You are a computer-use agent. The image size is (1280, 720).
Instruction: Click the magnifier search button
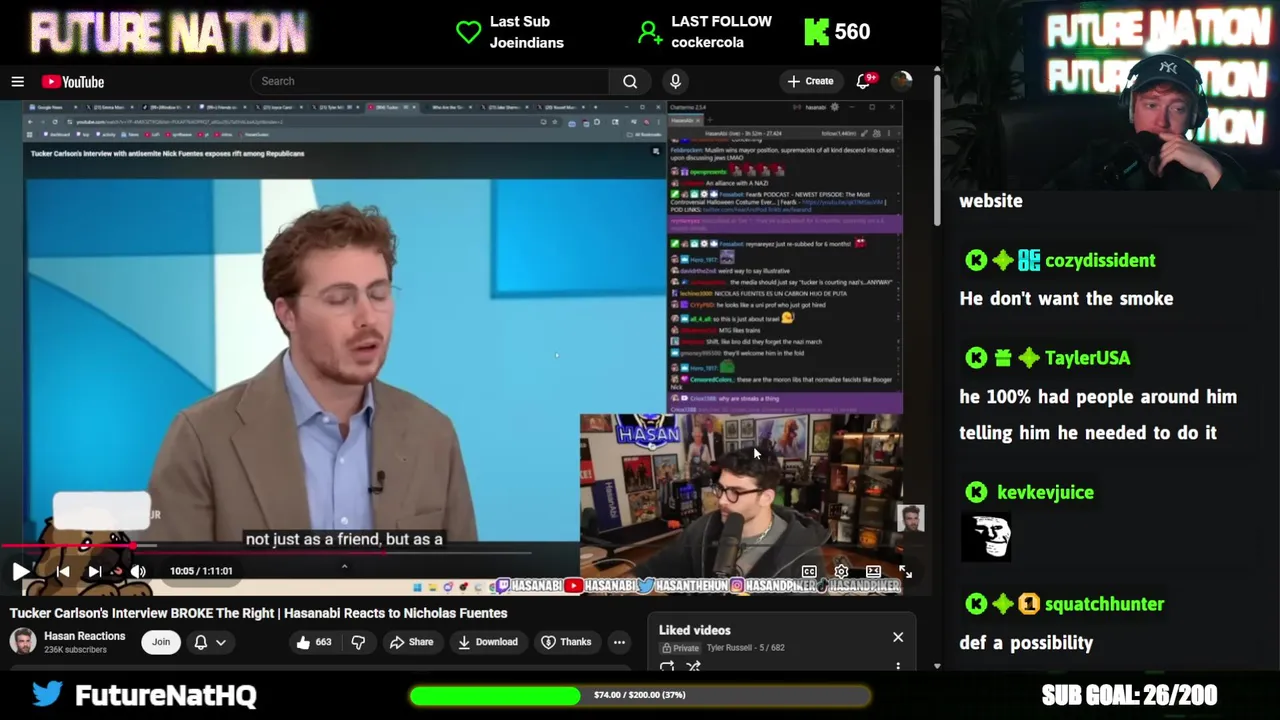point(630,81)
